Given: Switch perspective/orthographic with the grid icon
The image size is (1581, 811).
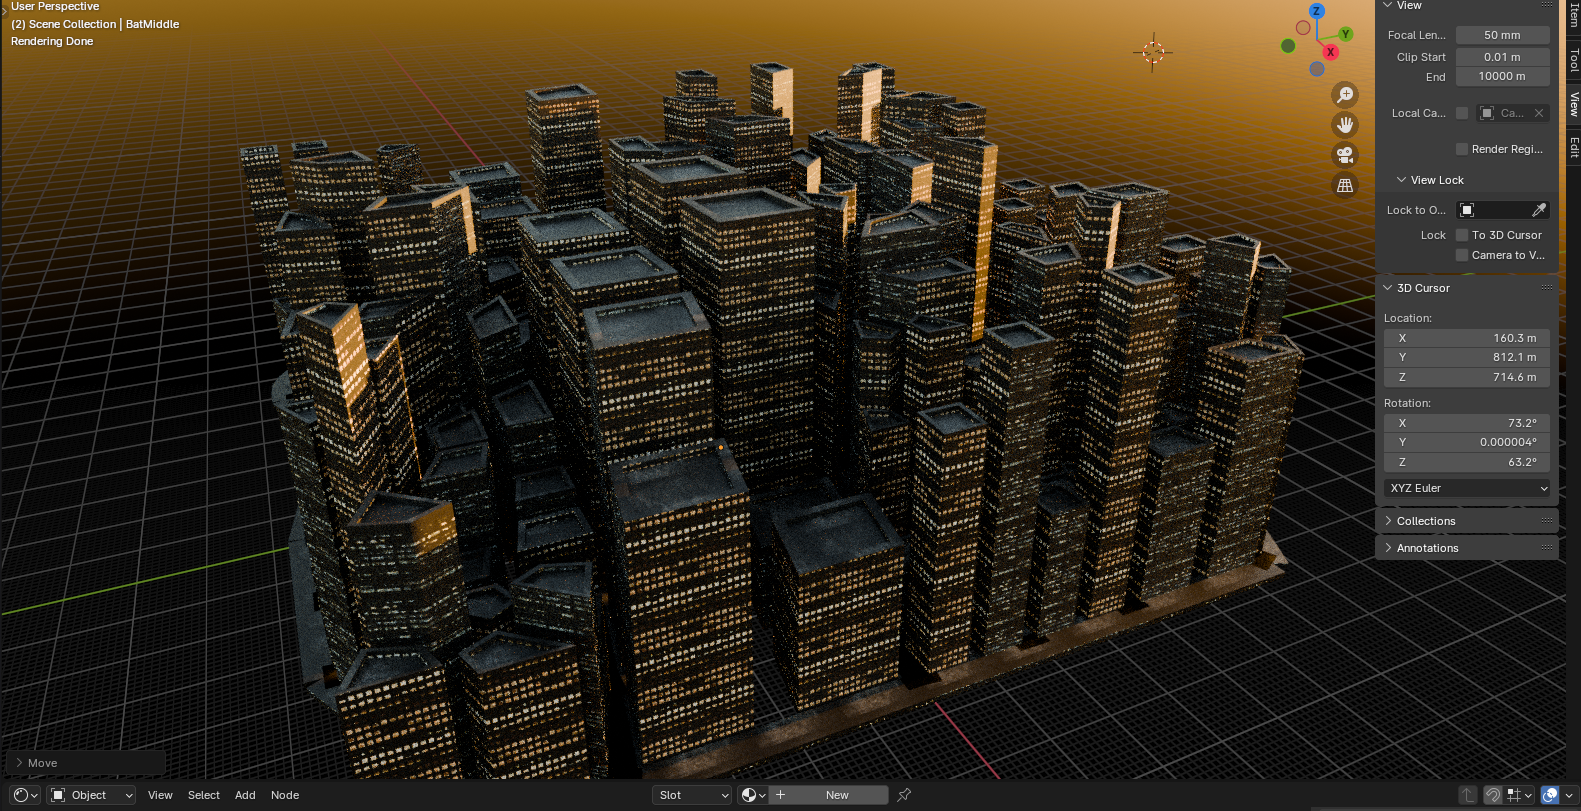Looking at the screenshot, I should pyautogui.click(x=1345, y=185).
